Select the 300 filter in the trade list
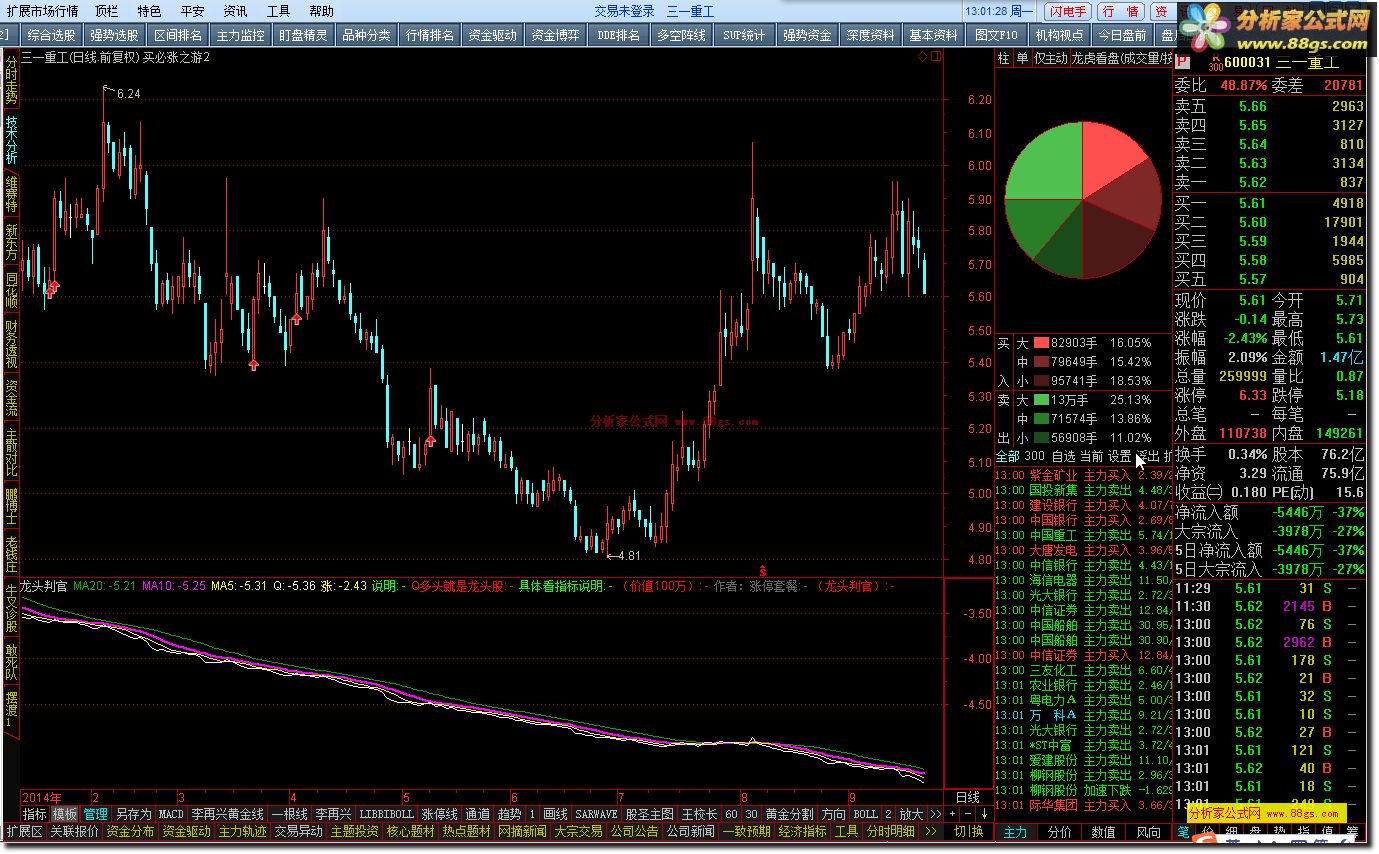Viewport: 1379px width, 854px height. (1035, 456)
